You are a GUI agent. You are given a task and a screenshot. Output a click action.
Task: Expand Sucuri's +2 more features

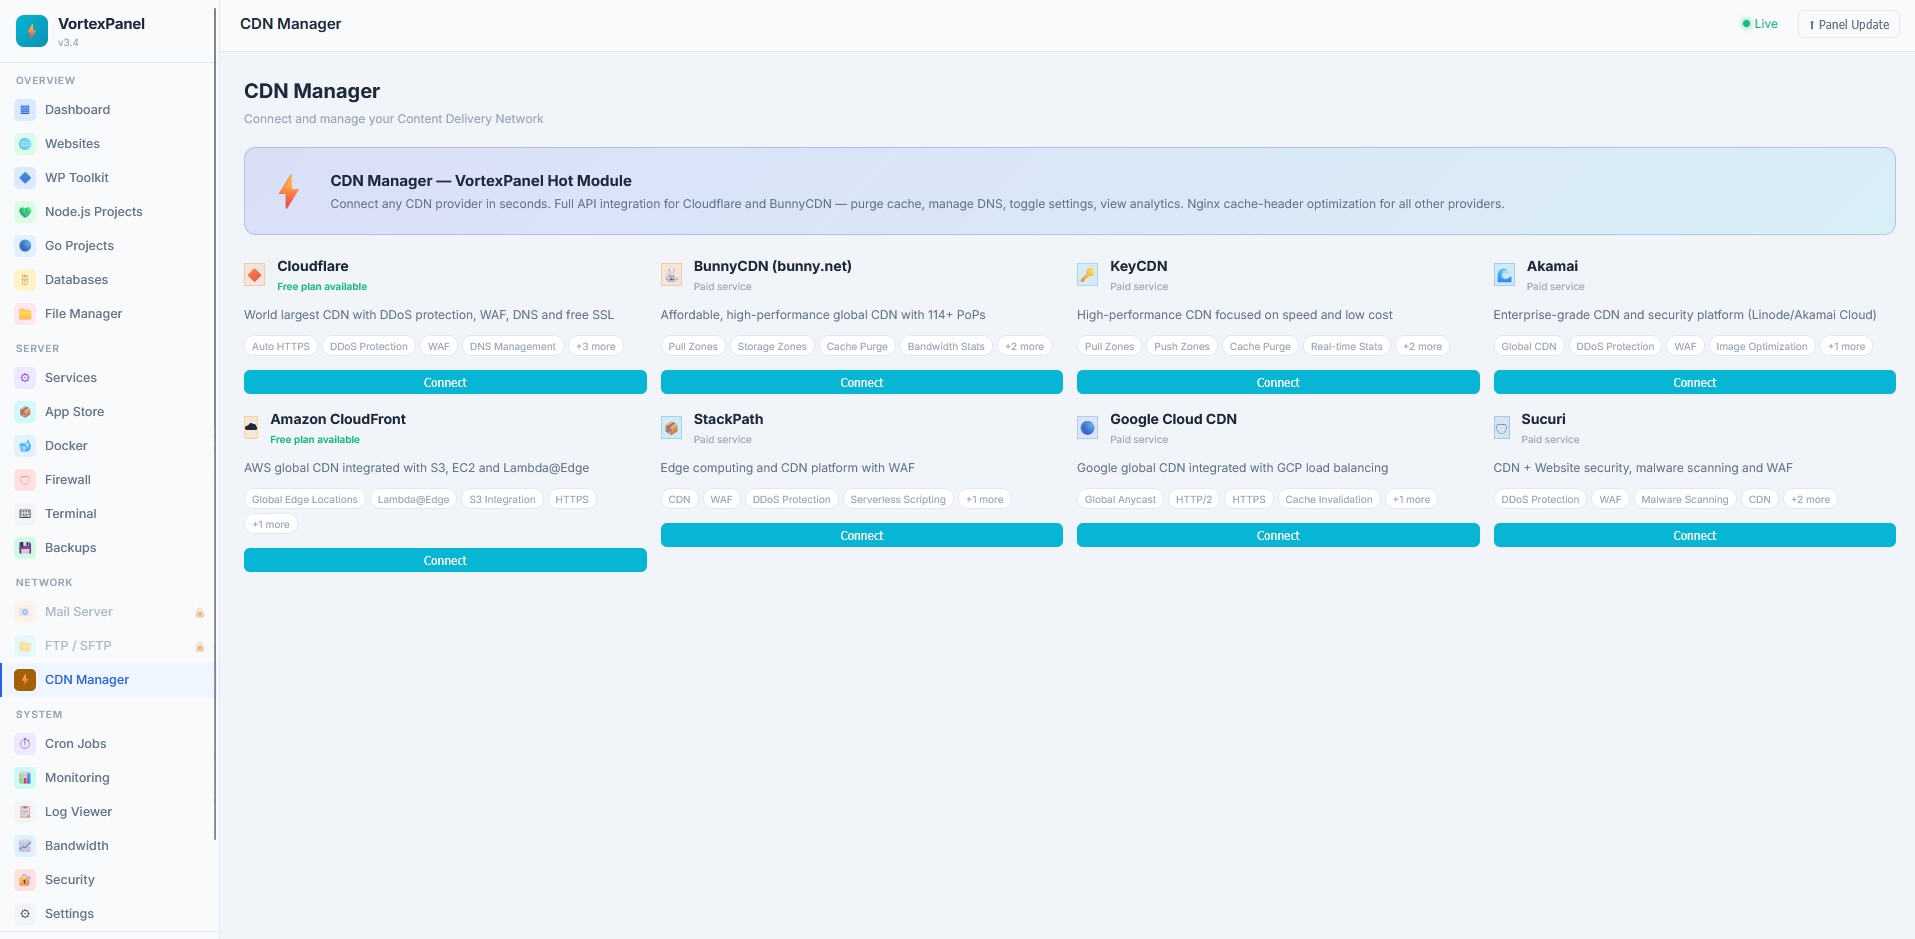1811,500
